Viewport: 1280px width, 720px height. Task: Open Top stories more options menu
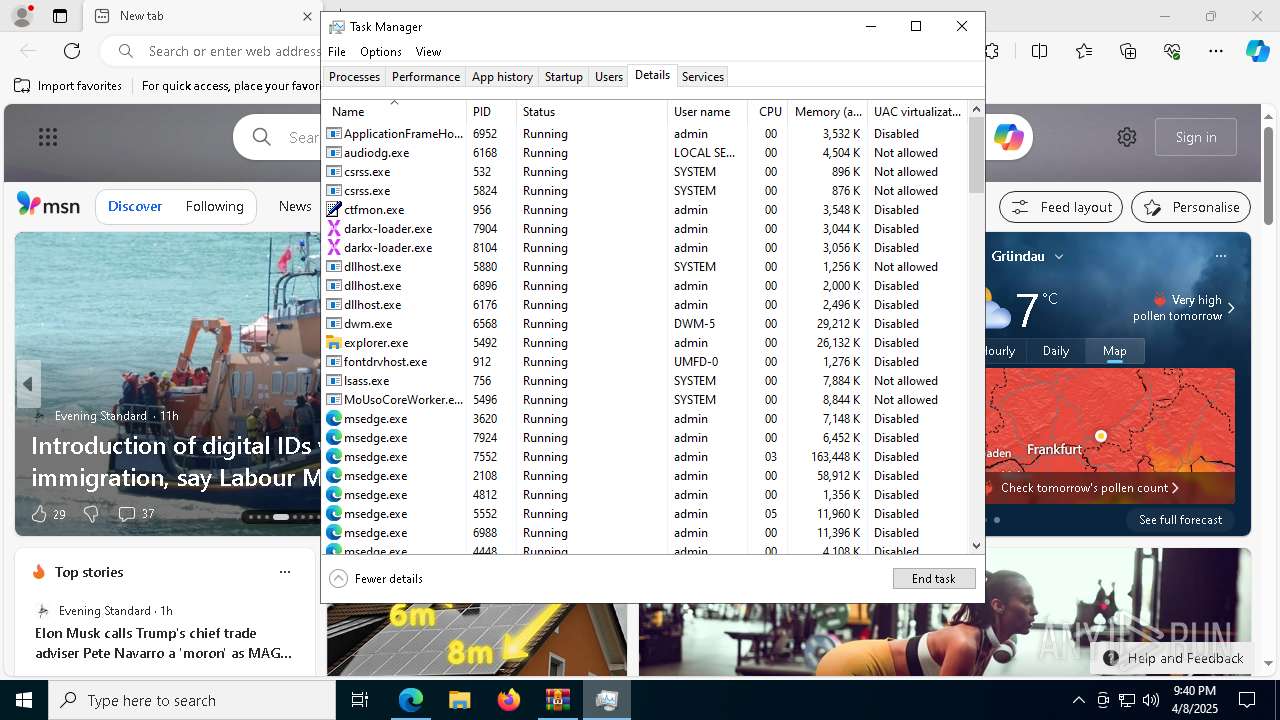click(285, 572)
